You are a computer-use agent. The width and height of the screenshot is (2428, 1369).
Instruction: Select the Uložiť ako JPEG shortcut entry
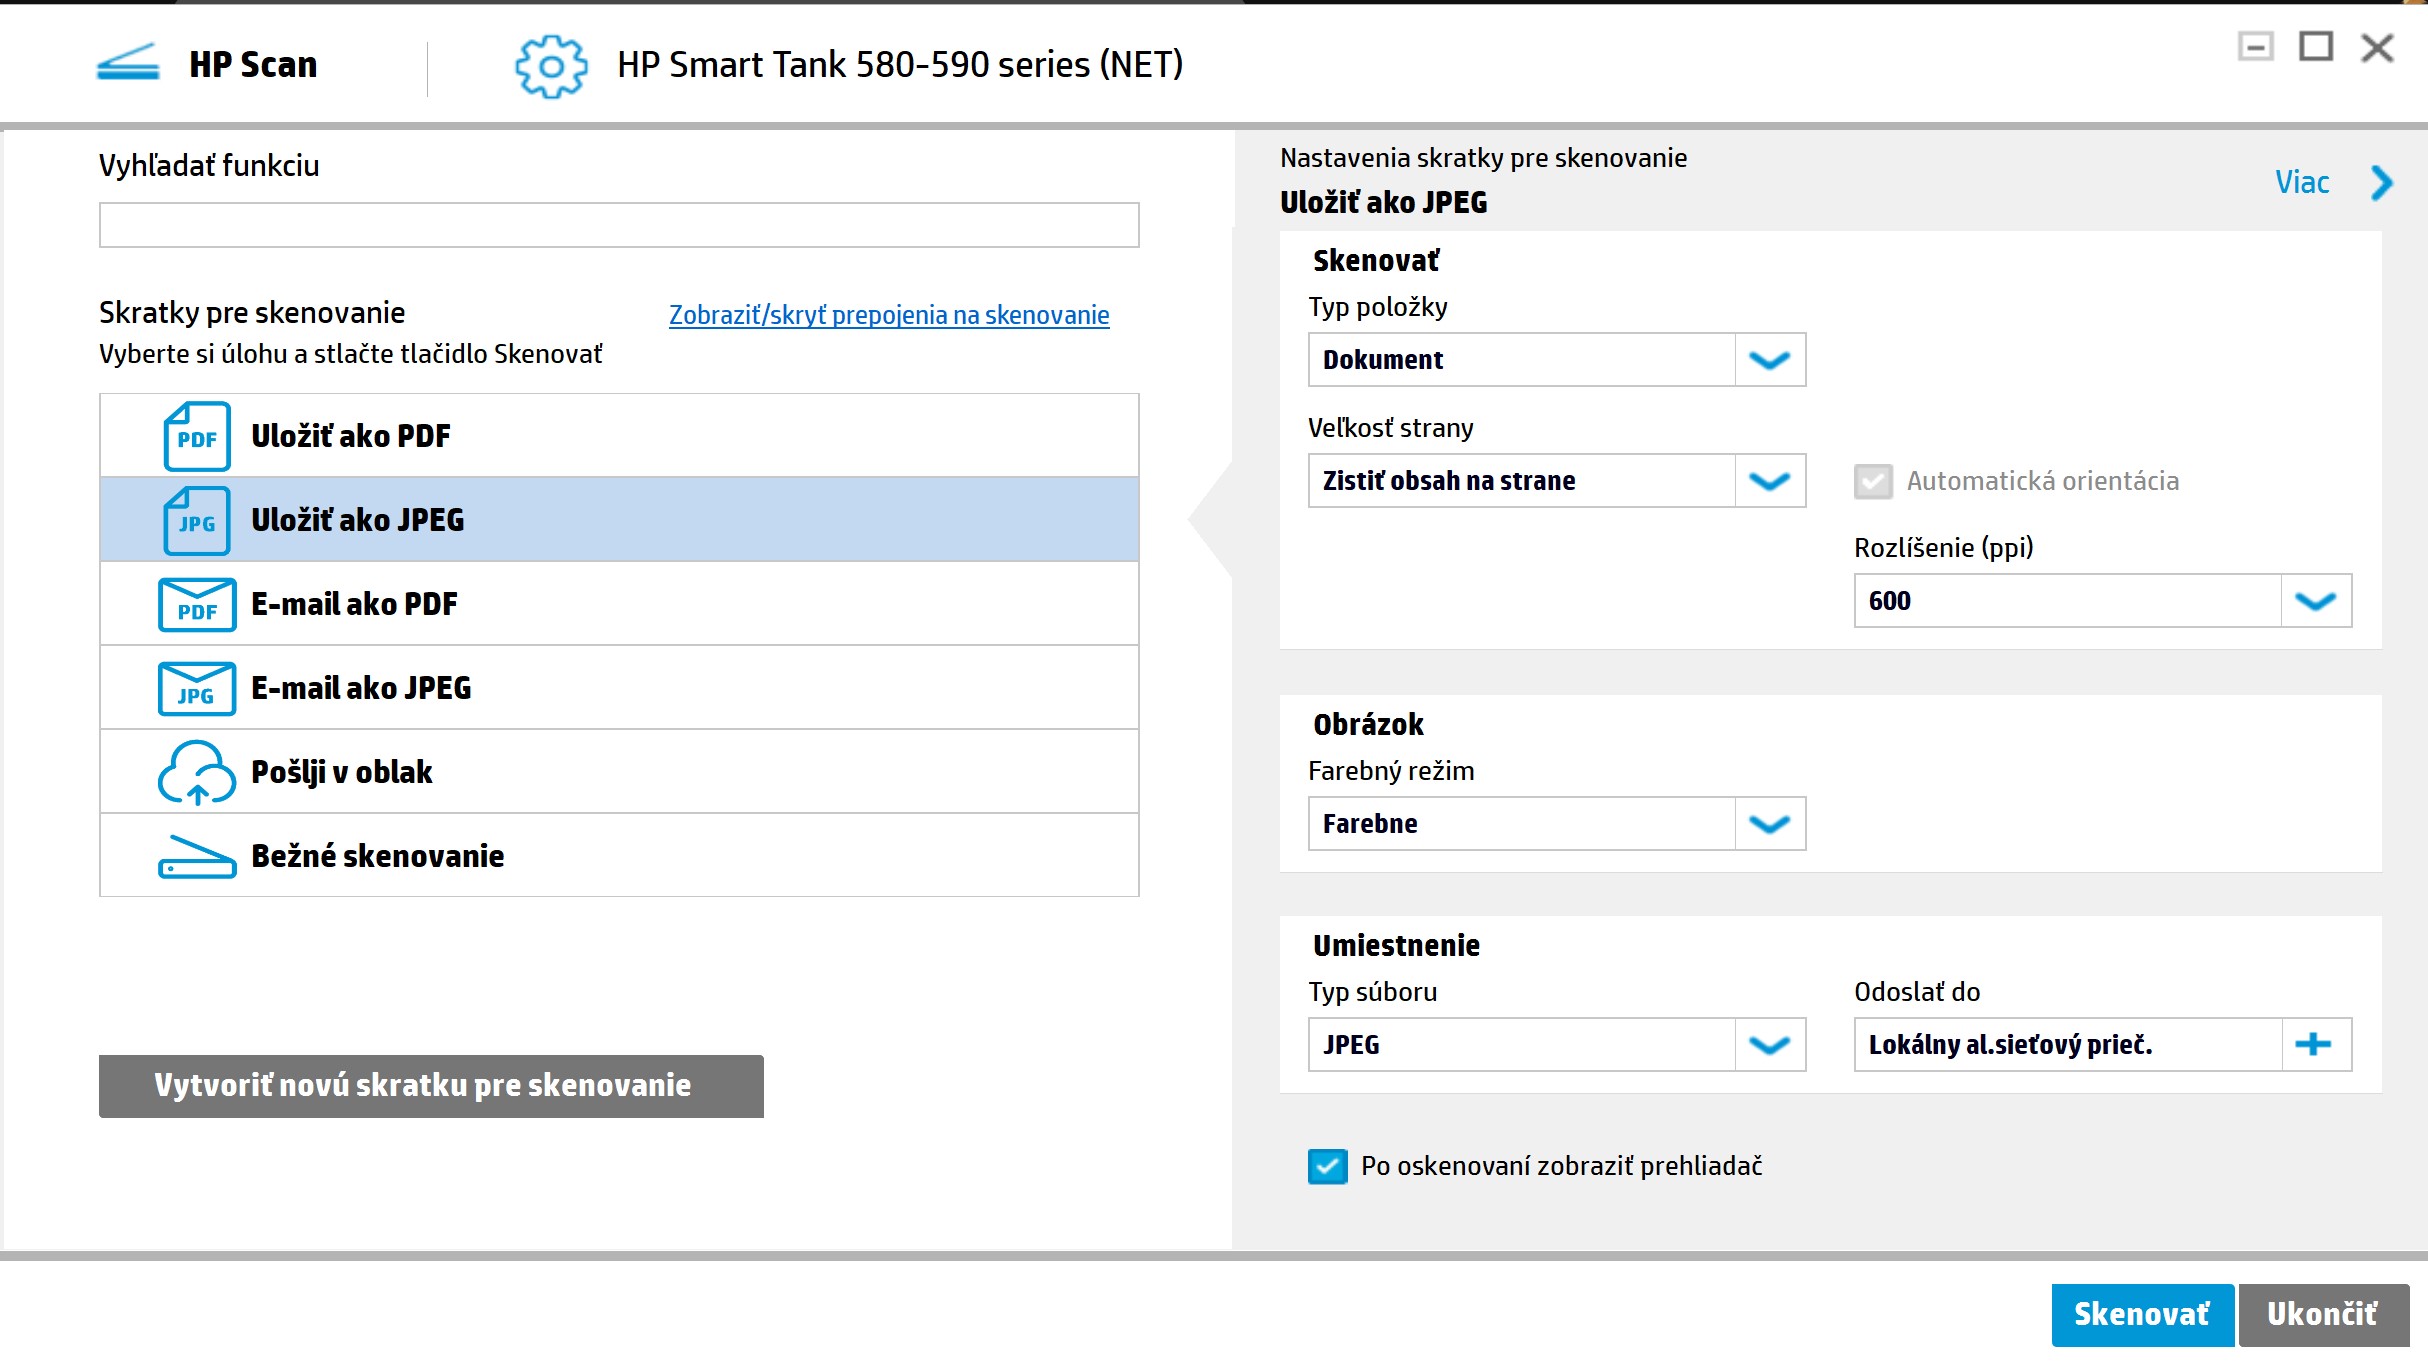(x=620, y=519)
